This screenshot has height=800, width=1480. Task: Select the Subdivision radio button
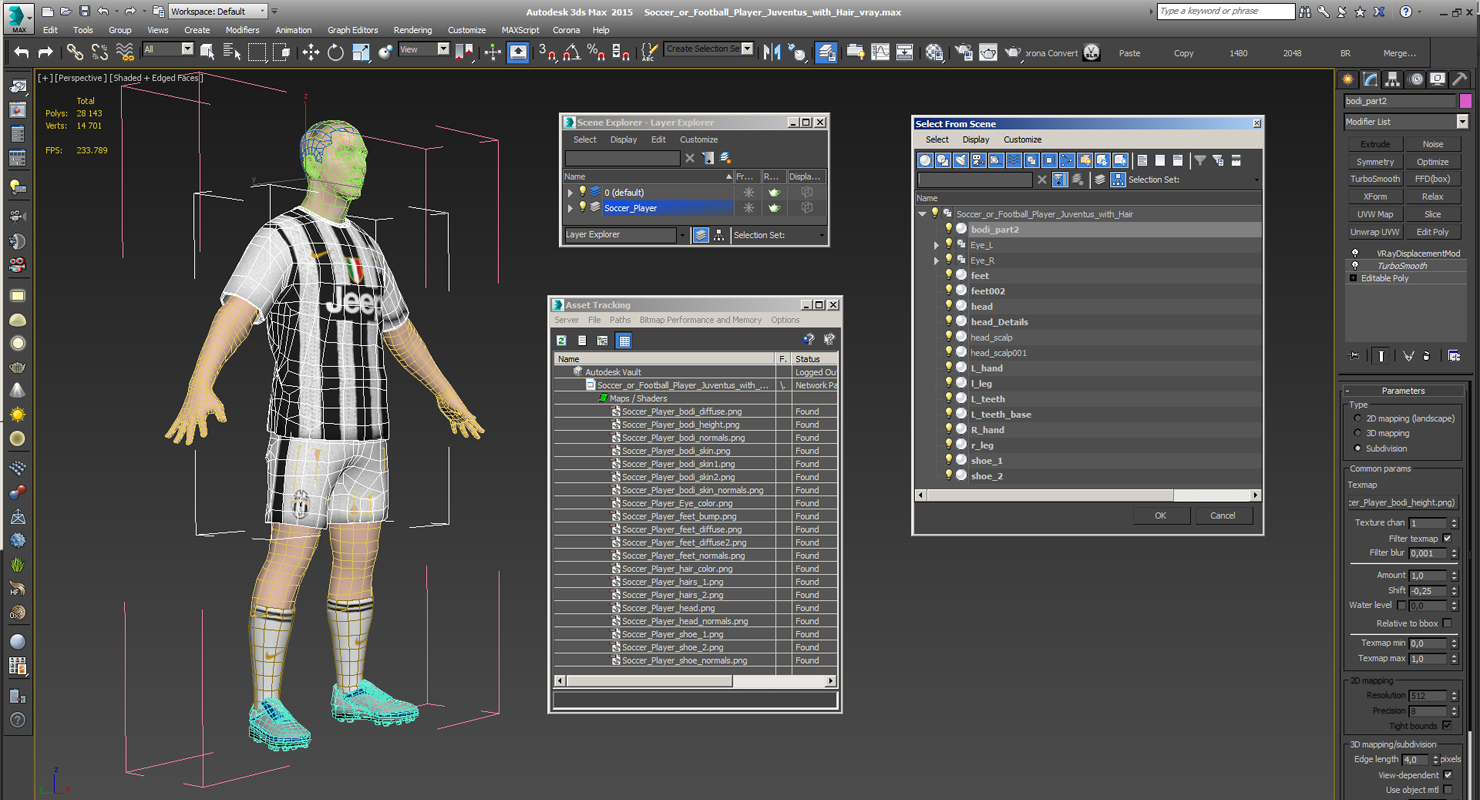click(x=1357, y=449)
